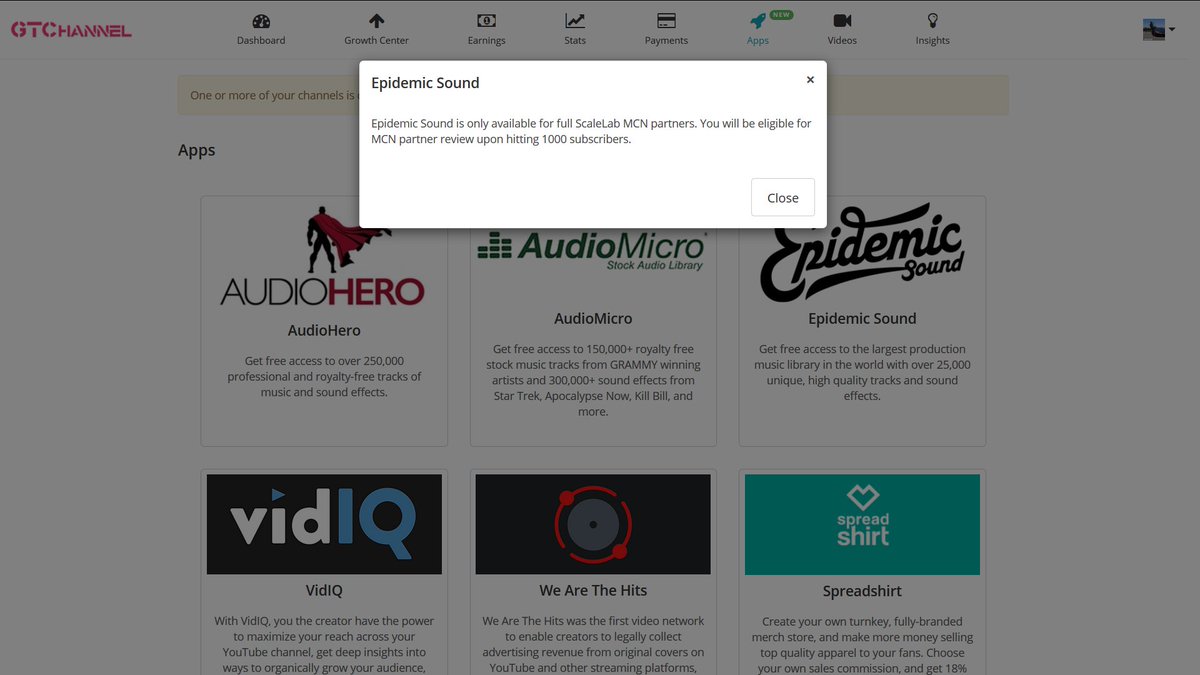Click the We Are The Hits description
Screen dimensions: 1200x675
[593, 644]
